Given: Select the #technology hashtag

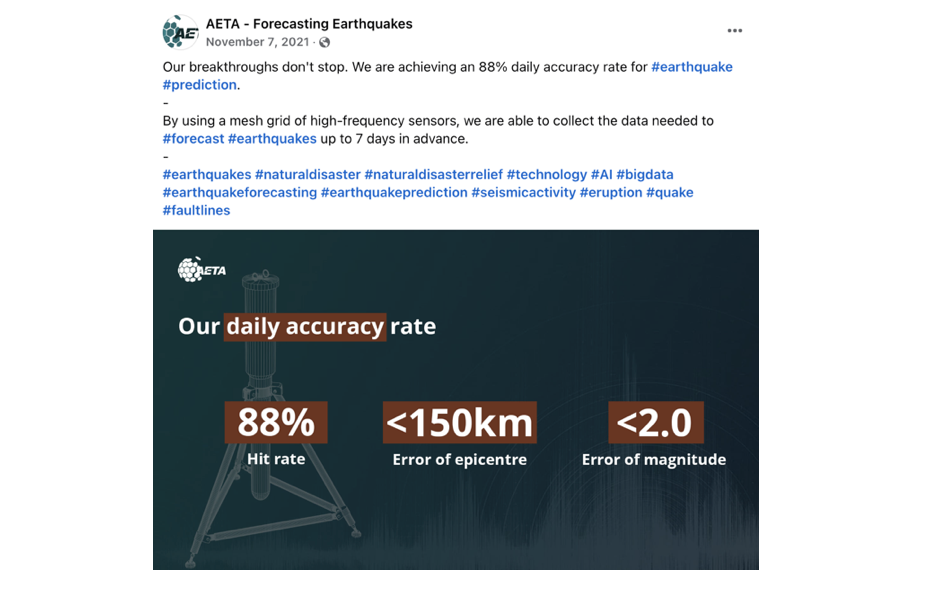Looking at the screenshot, I should (547, 175).
